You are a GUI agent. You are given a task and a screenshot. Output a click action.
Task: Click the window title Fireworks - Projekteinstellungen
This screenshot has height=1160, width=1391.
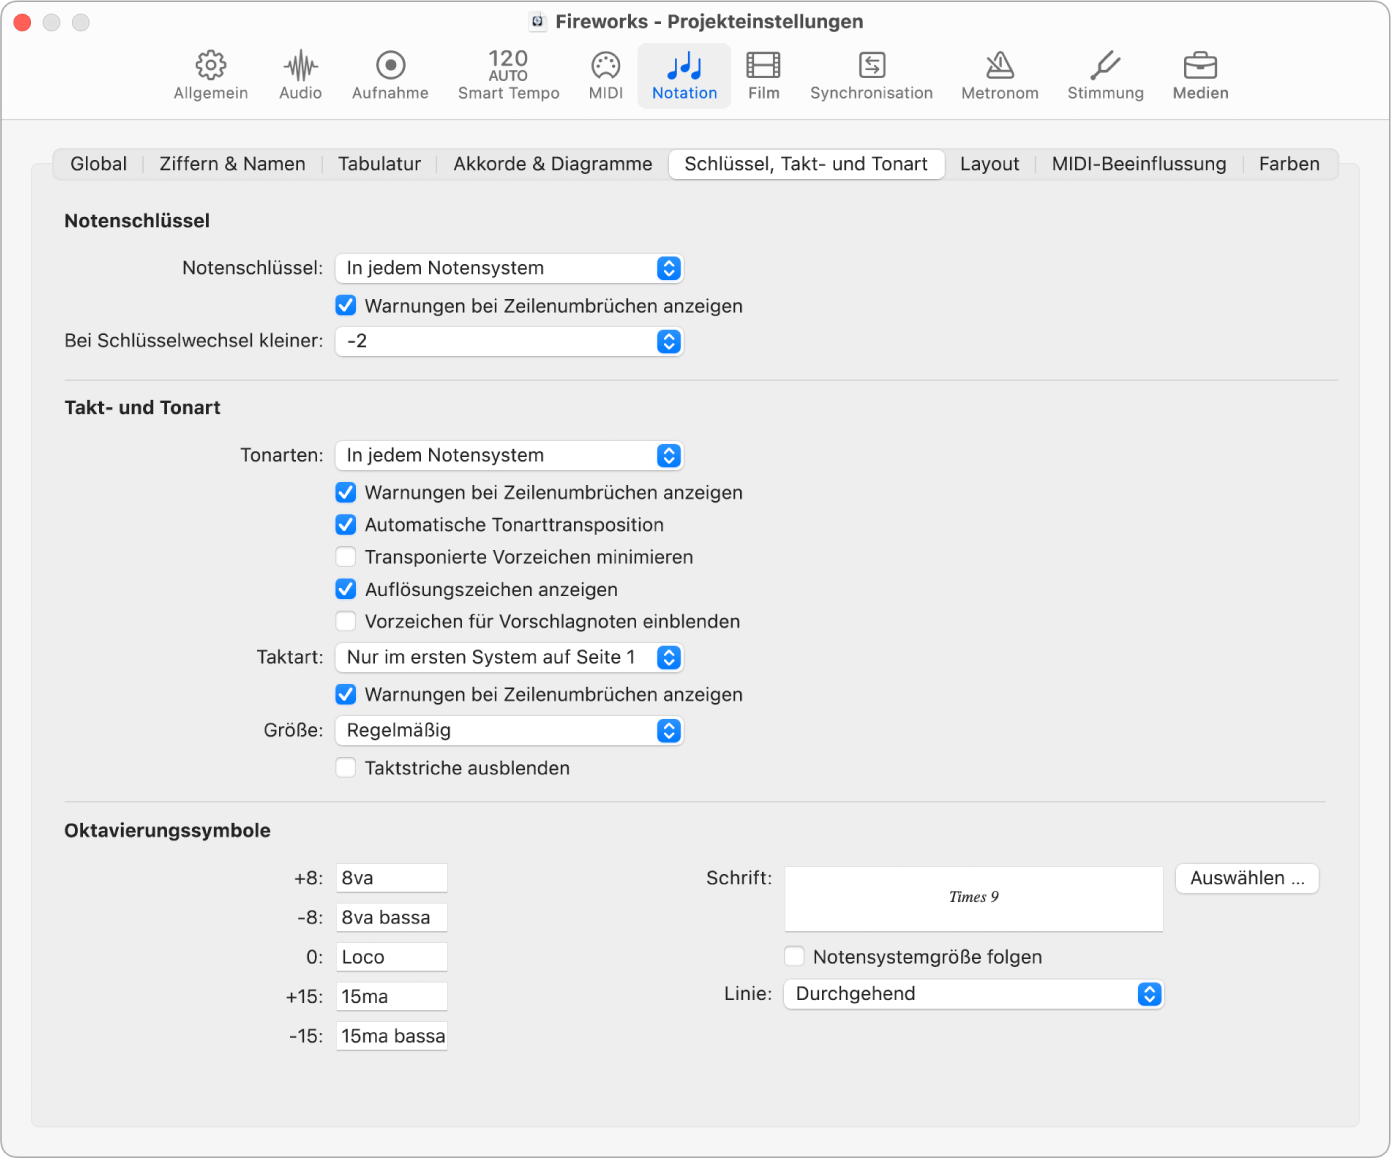pyautogui.click(x=709, y=21)
